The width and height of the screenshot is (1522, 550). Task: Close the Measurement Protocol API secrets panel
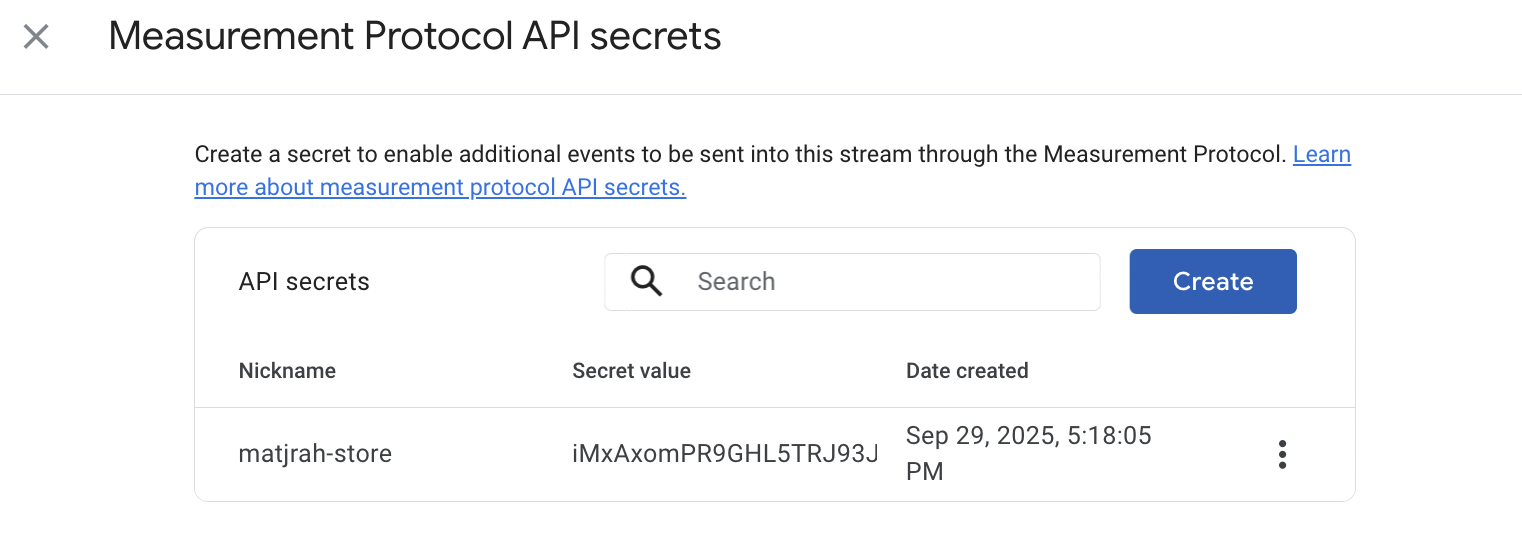[36, 38]
